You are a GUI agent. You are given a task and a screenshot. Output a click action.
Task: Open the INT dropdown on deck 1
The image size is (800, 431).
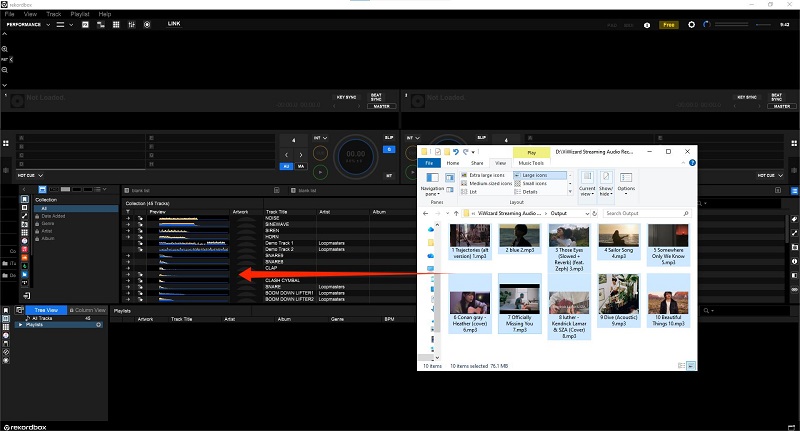click(320, 138)
